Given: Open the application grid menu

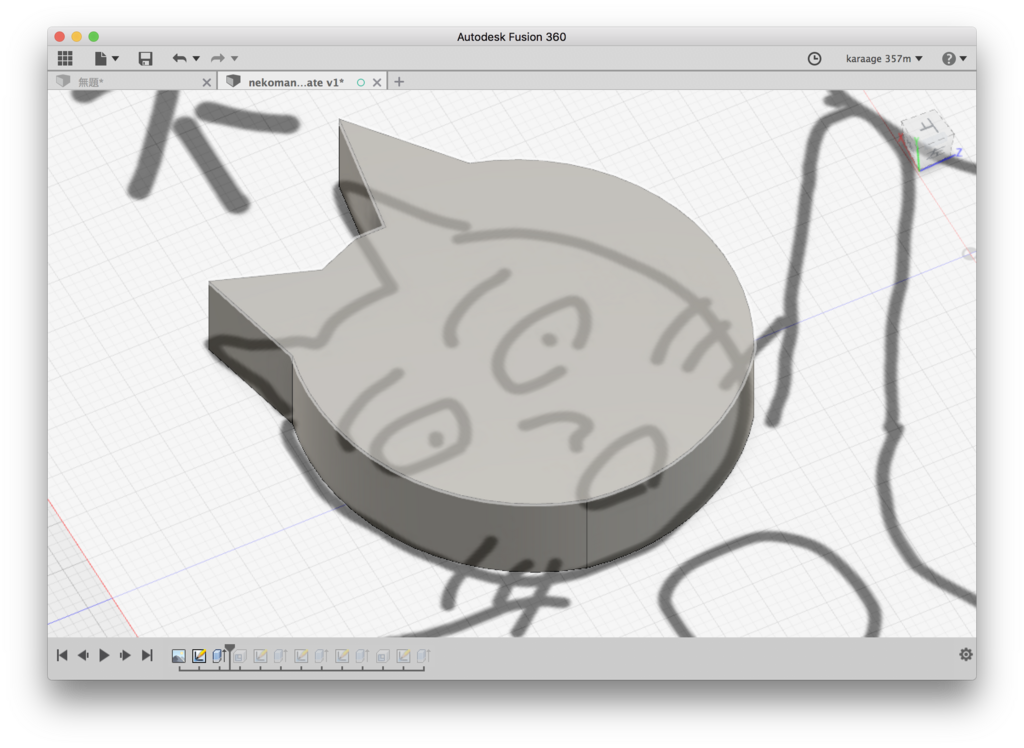Looking at the screenshot, I should (x=64, y=58).
